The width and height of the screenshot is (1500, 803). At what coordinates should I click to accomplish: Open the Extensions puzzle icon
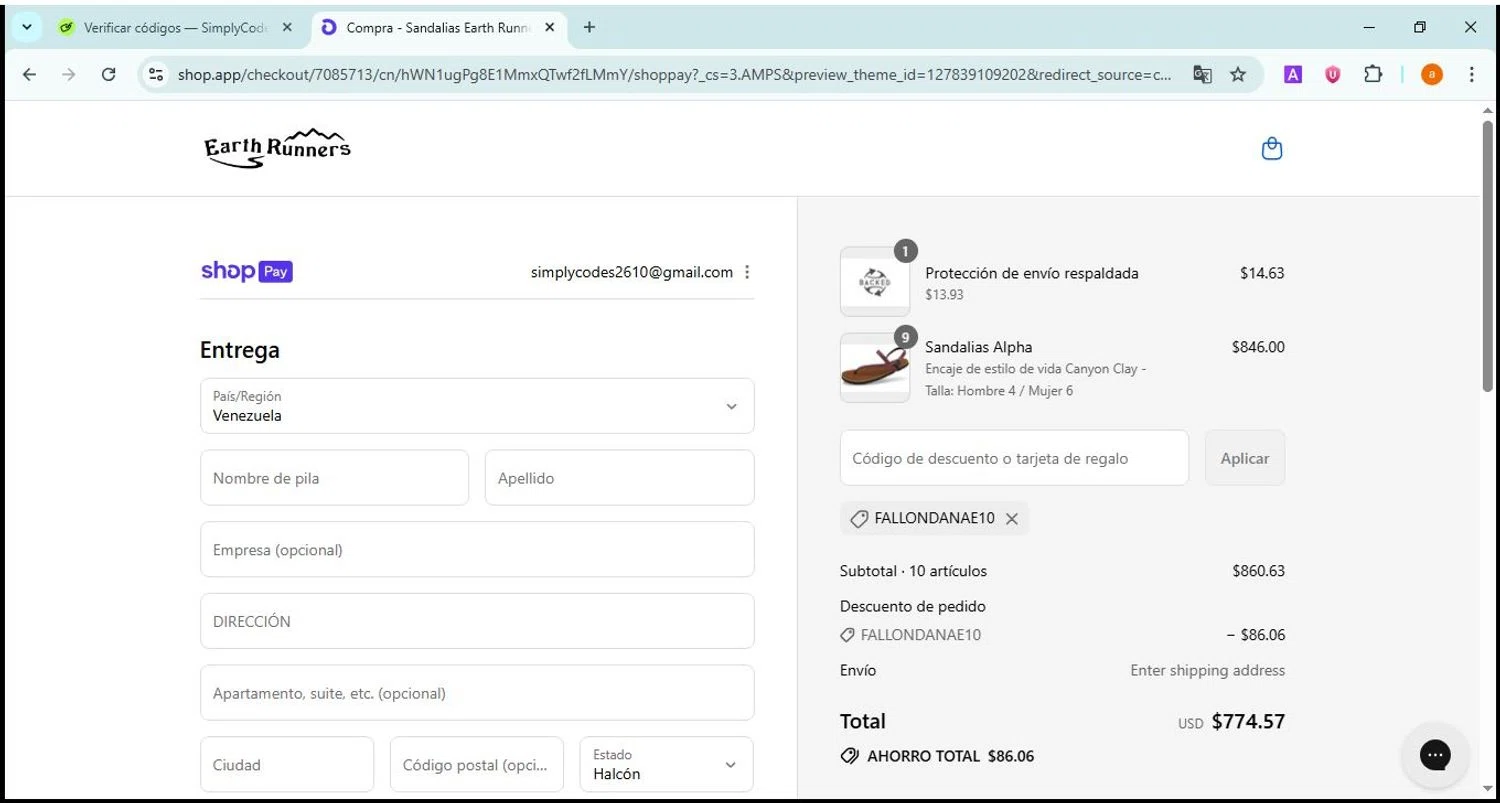1373,74
